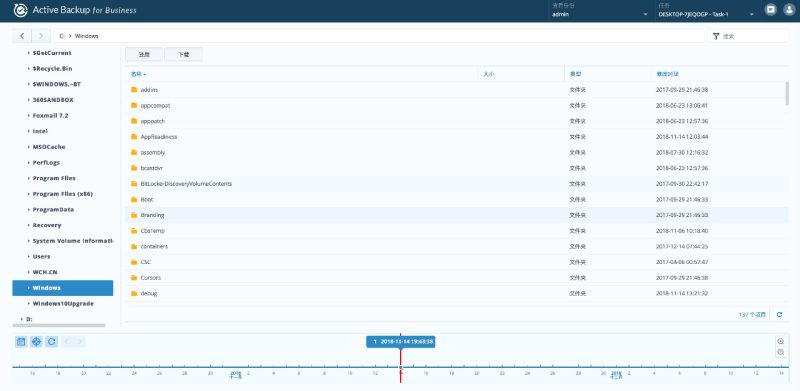Screen dimensions: 800x391
Task: Click the folder icon for Cursors
Action: point(134,278)
